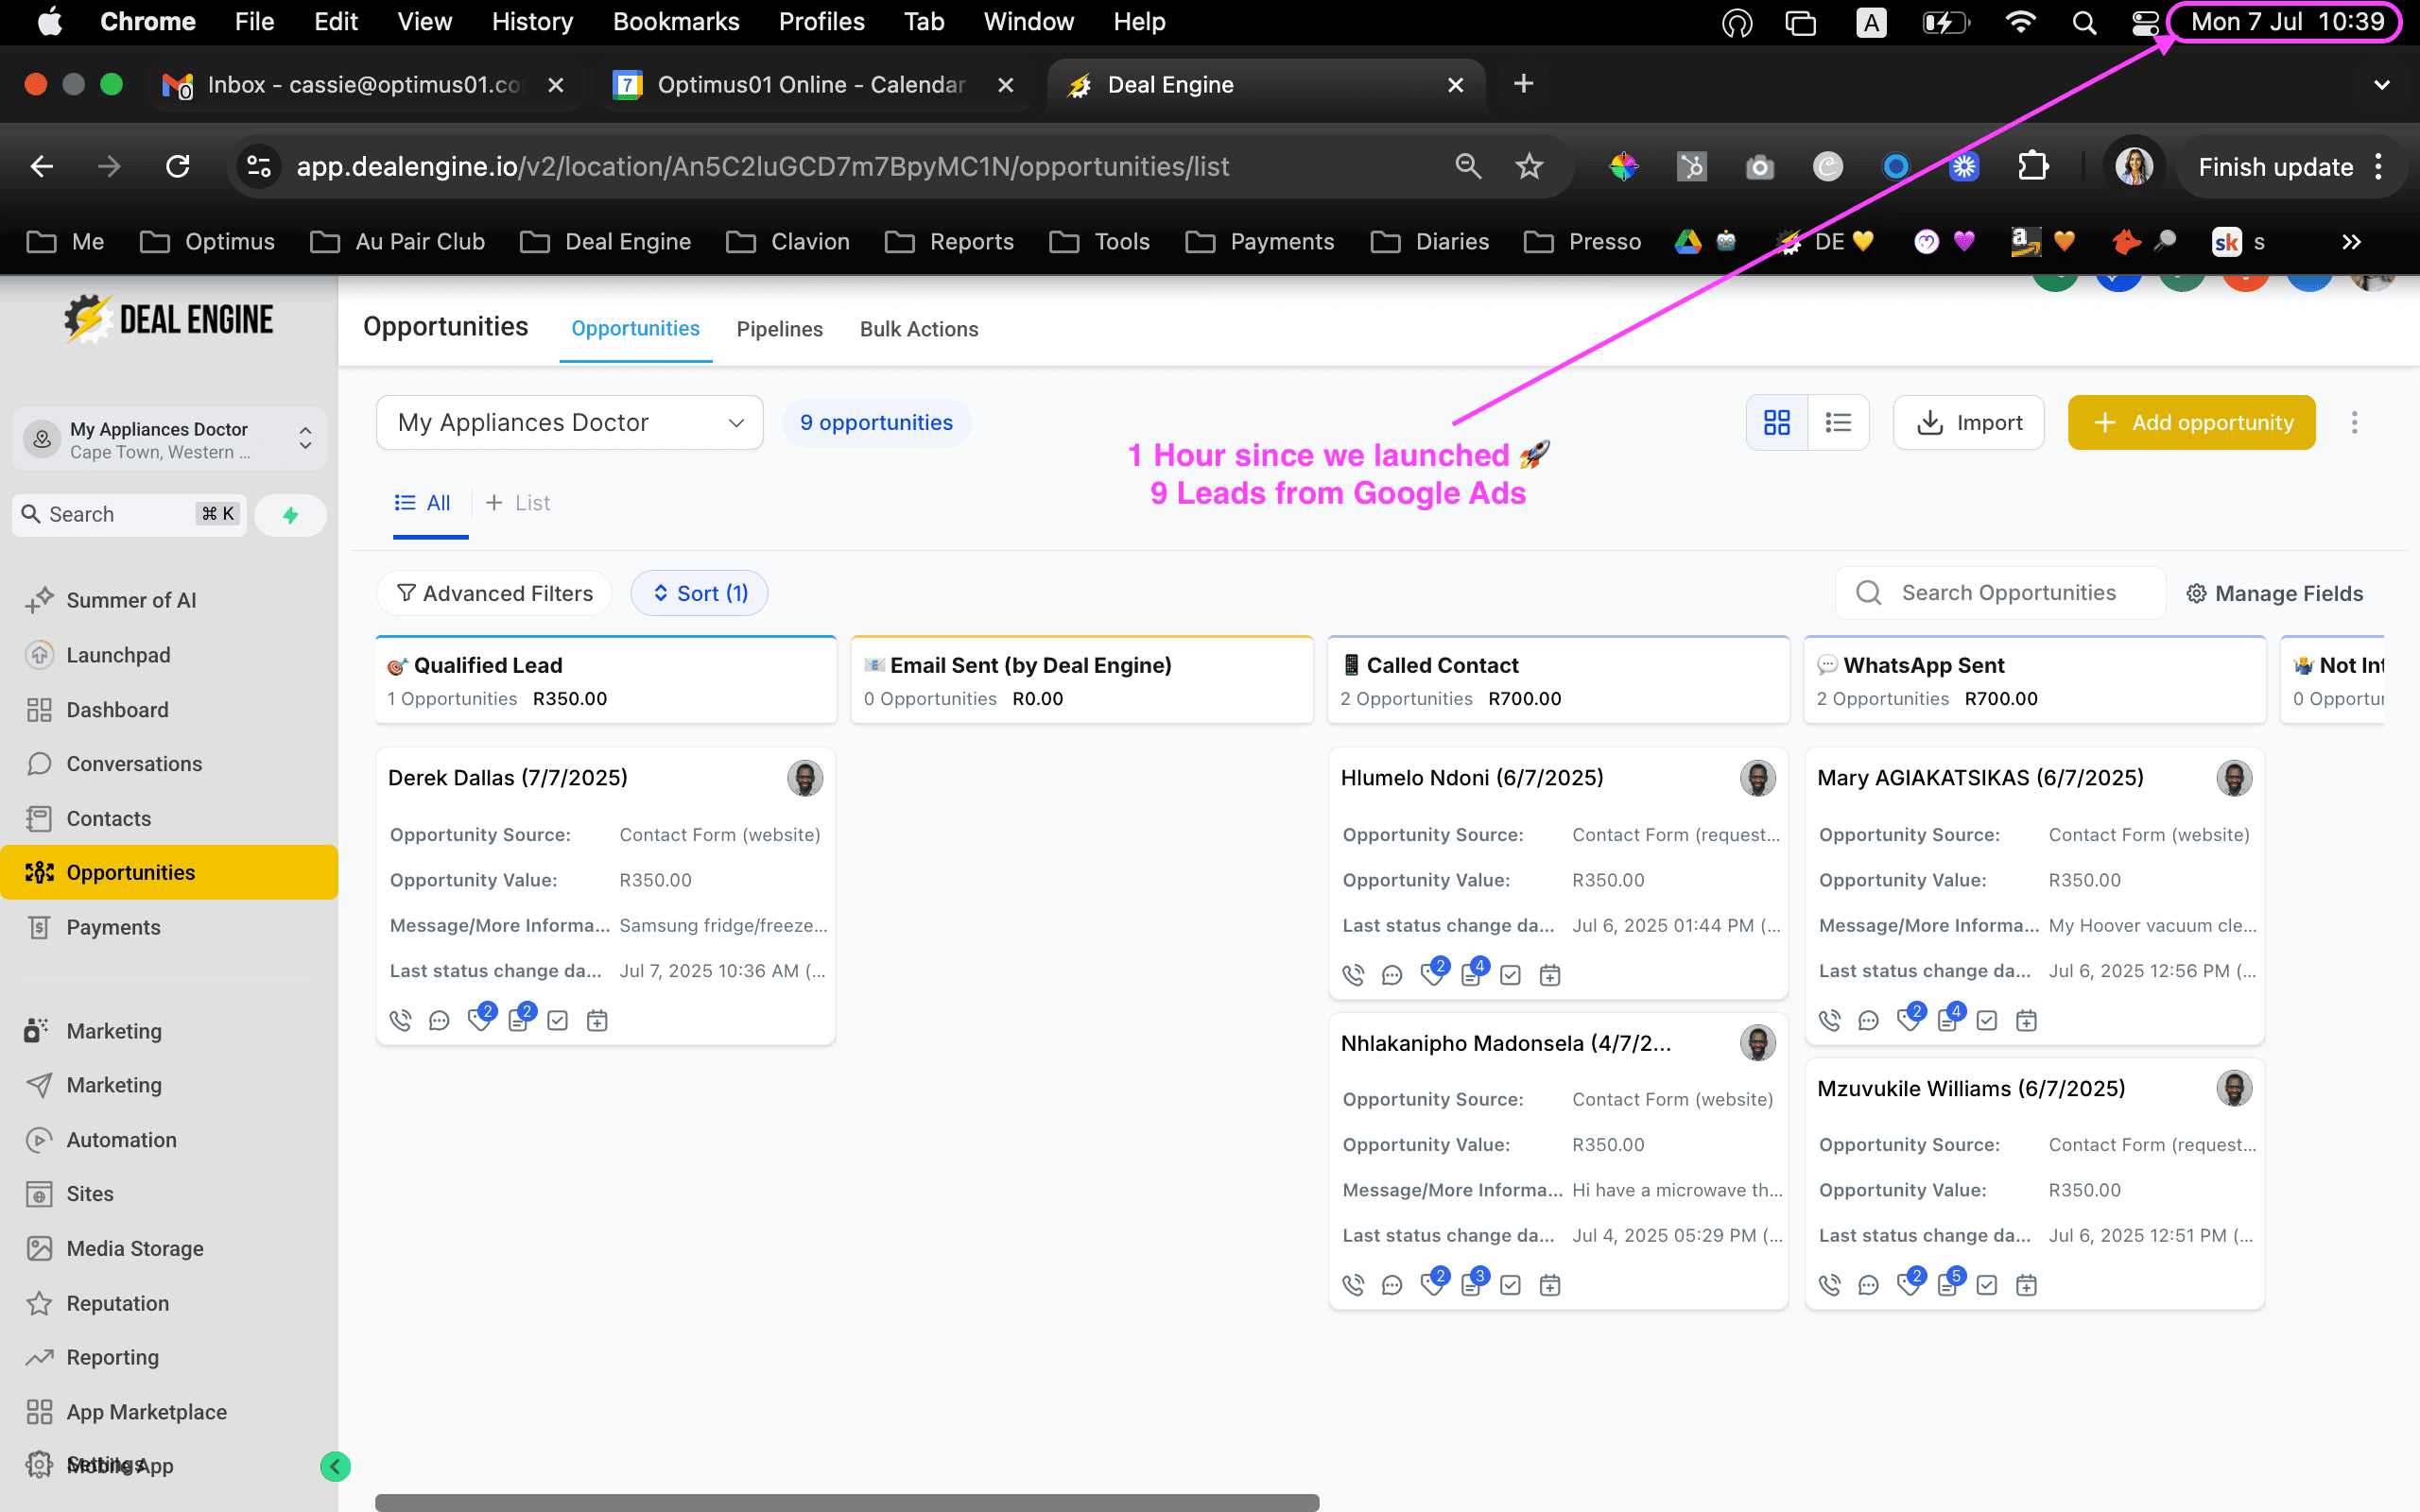Image resolution: width=2420 pixels, height=1512 pixels.
Task: Add a new List
Action: tap(518, 503)
